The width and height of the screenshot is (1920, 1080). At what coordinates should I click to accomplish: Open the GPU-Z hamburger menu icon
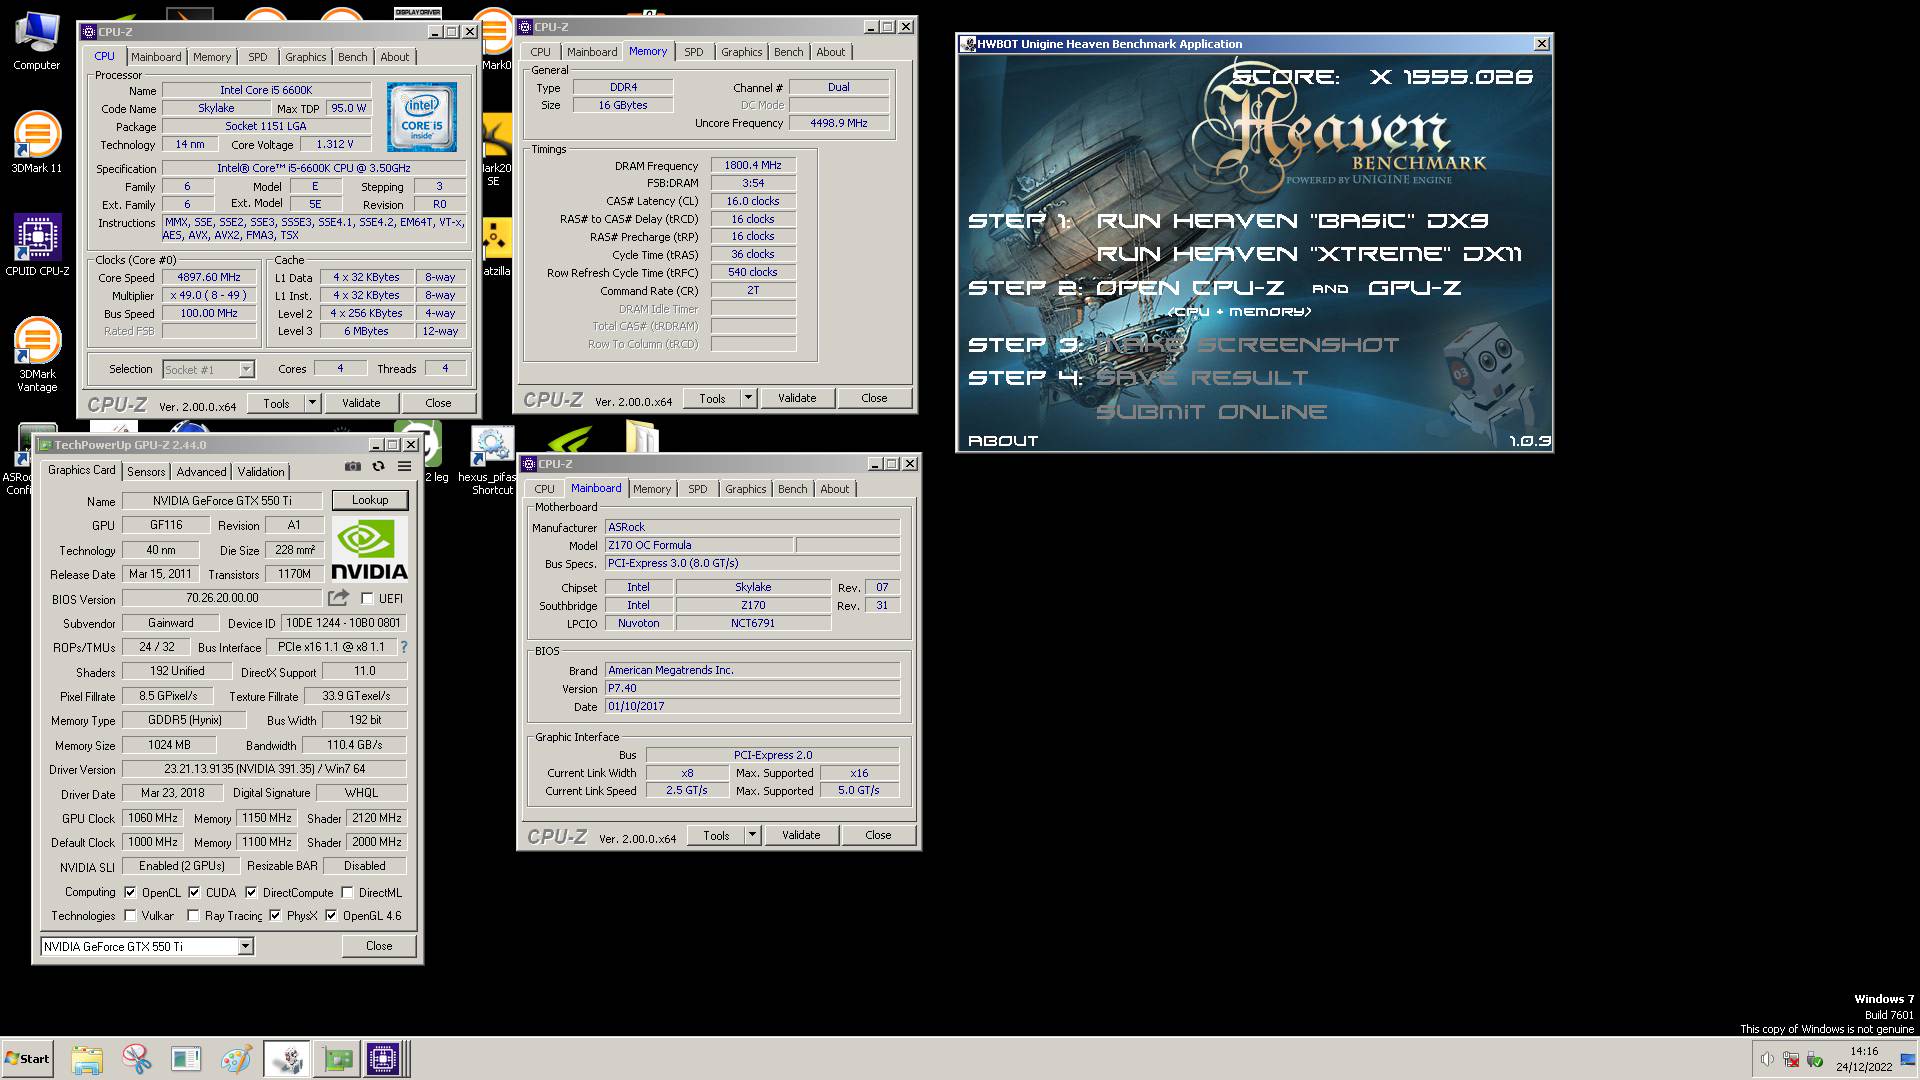pos(404,466)
